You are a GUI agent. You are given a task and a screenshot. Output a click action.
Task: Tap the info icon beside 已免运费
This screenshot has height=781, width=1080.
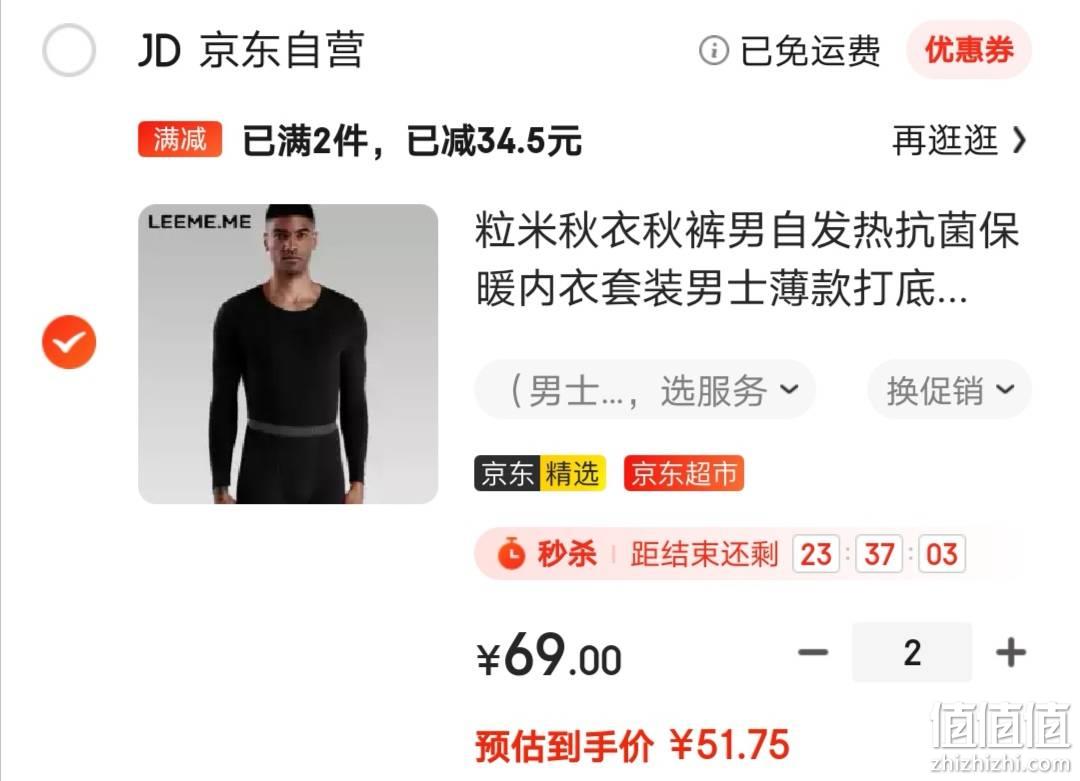click(x=714, y=50)
